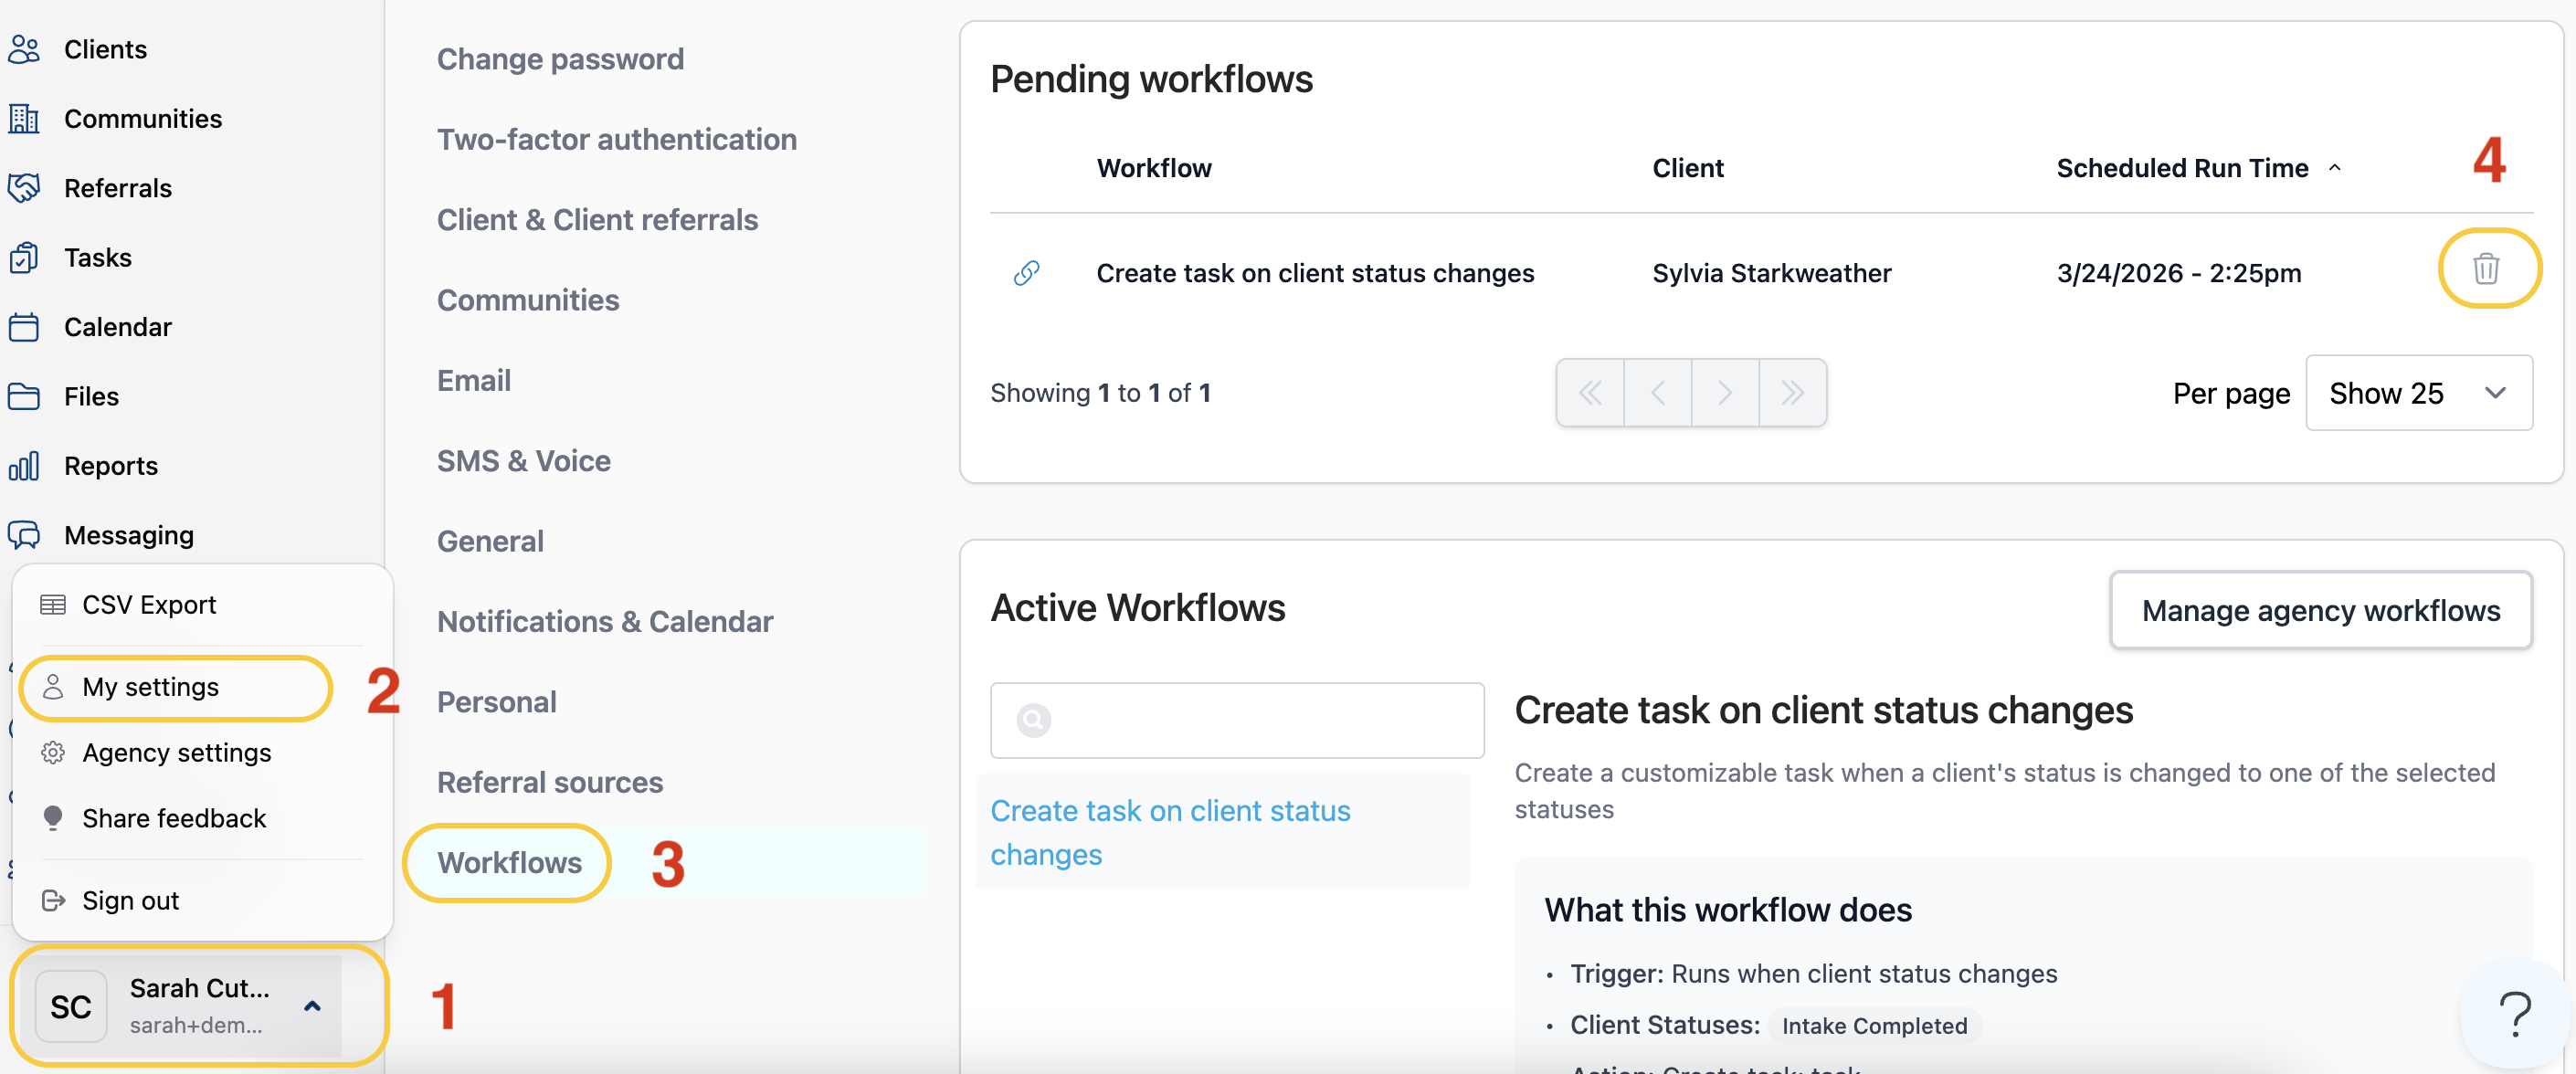Screen dimensions: 2576x1074
Task: Click the link icon beside pending workflow
Action: point(1026,273)
